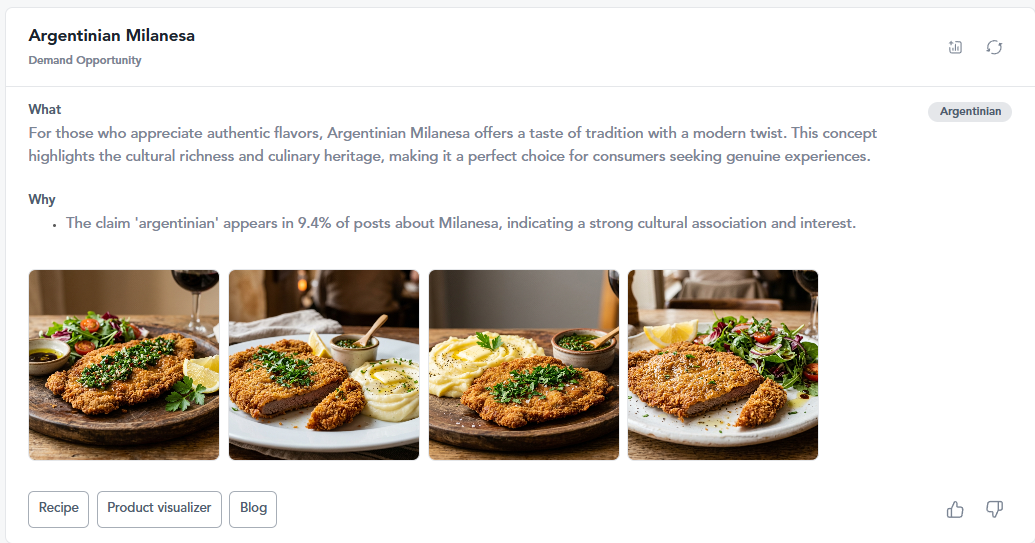Open the Product visualizer
This screenshot has height=543, width=1035.
[x=159, y=509]
